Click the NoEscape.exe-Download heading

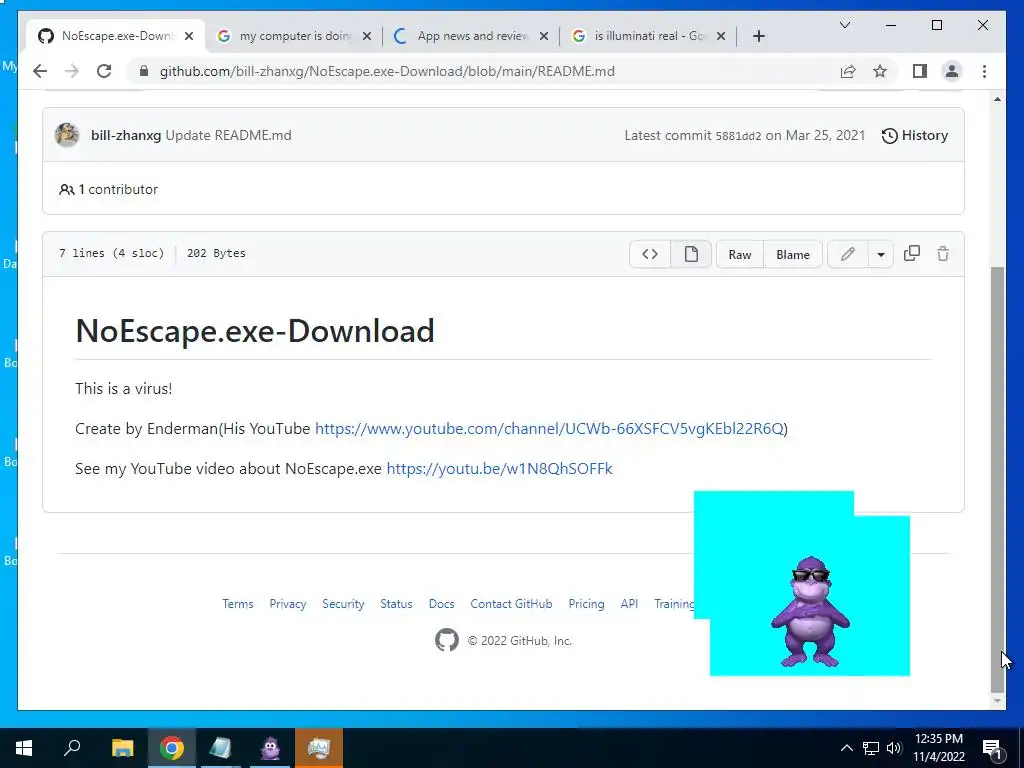(x=255, y=330)
